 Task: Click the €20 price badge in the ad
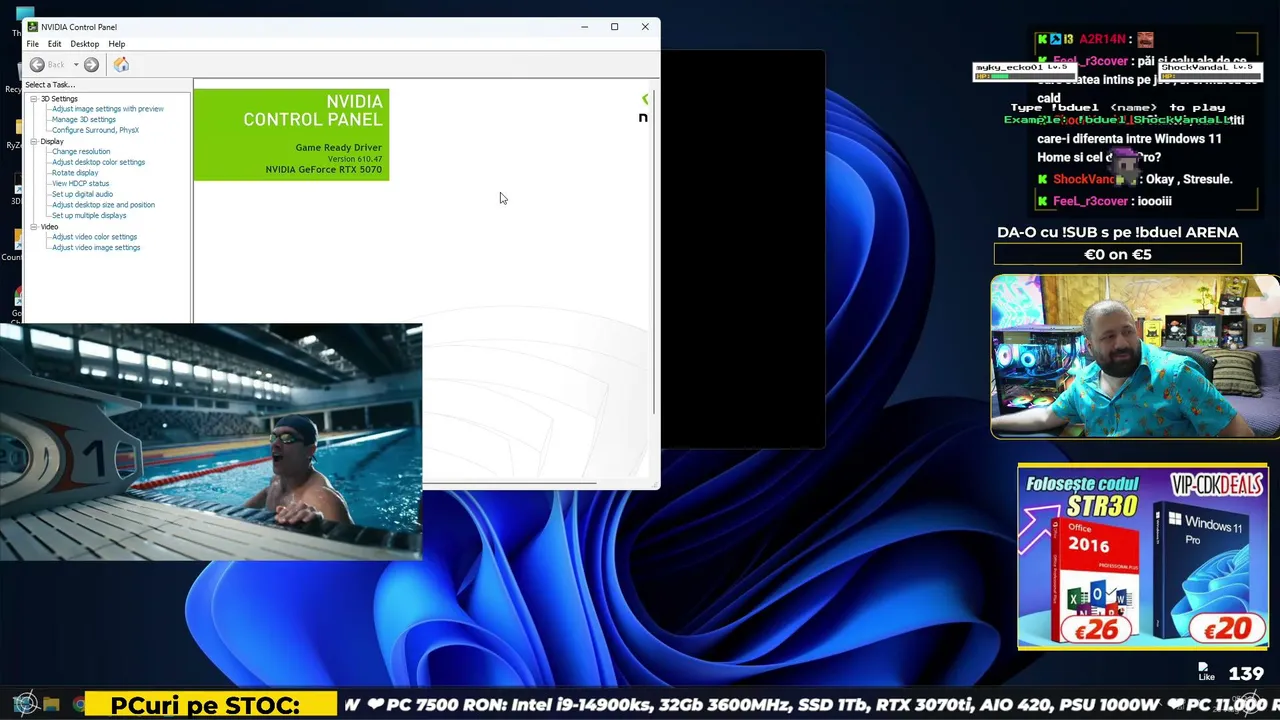pos(1228,628)
